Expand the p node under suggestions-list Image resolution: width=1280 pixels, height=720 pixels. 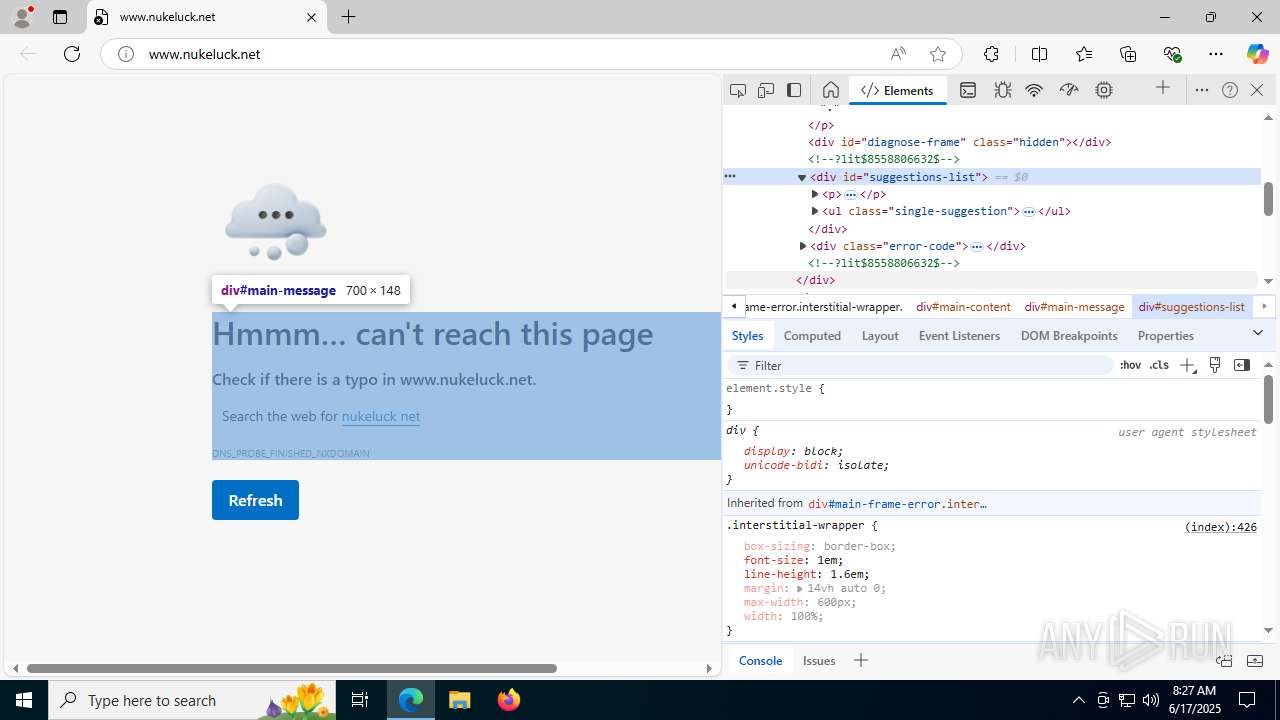click(x=815, y=194)
